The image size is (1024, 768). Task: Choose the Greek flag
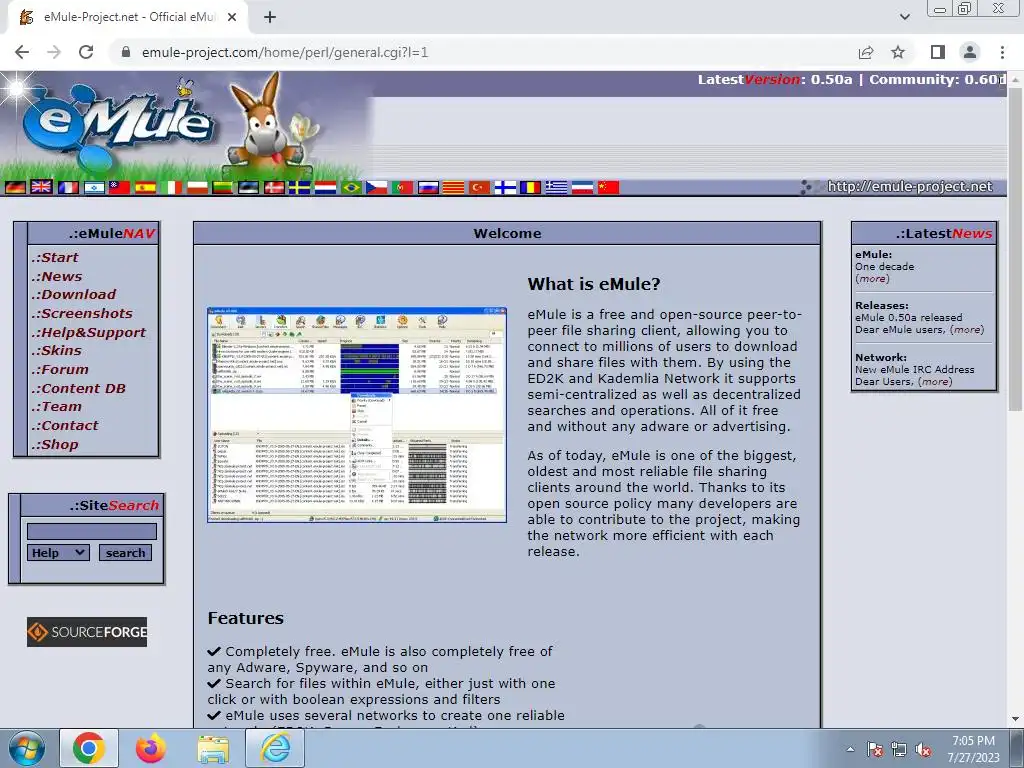click(x=557, y=187)
